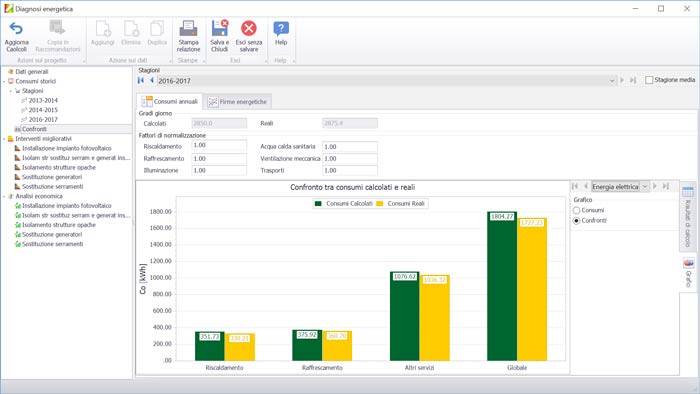Expand Azione sui dati group launcher
This screenshot has width=700, height=394.
click(170, 61)
